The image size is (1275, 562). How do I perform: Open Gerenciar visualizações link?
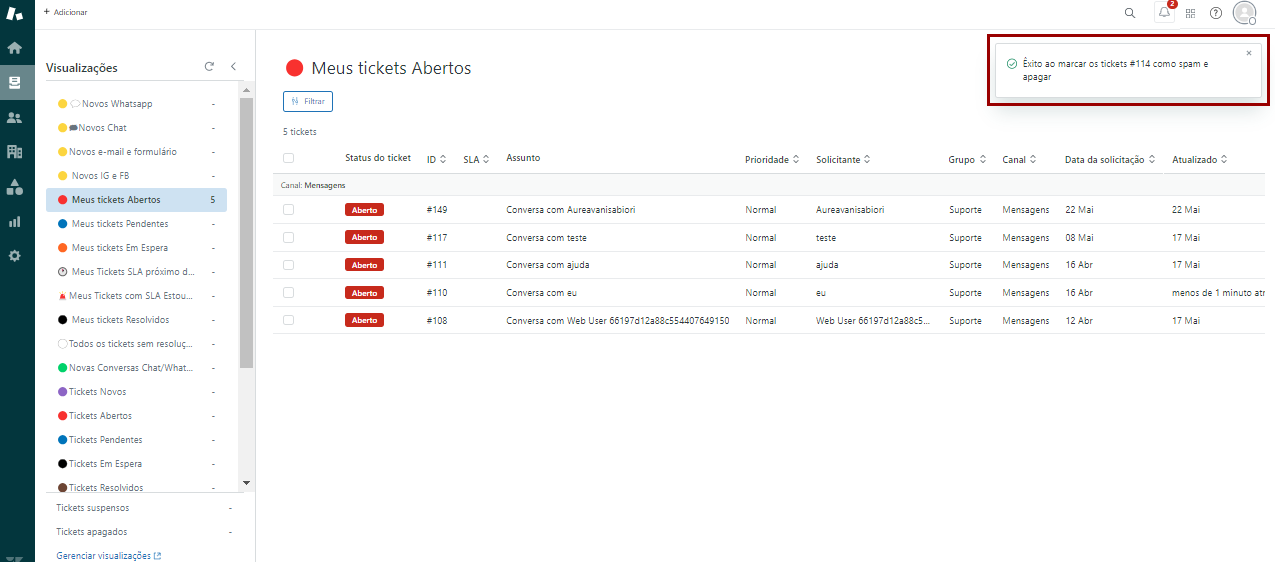[x=108, y=556]
